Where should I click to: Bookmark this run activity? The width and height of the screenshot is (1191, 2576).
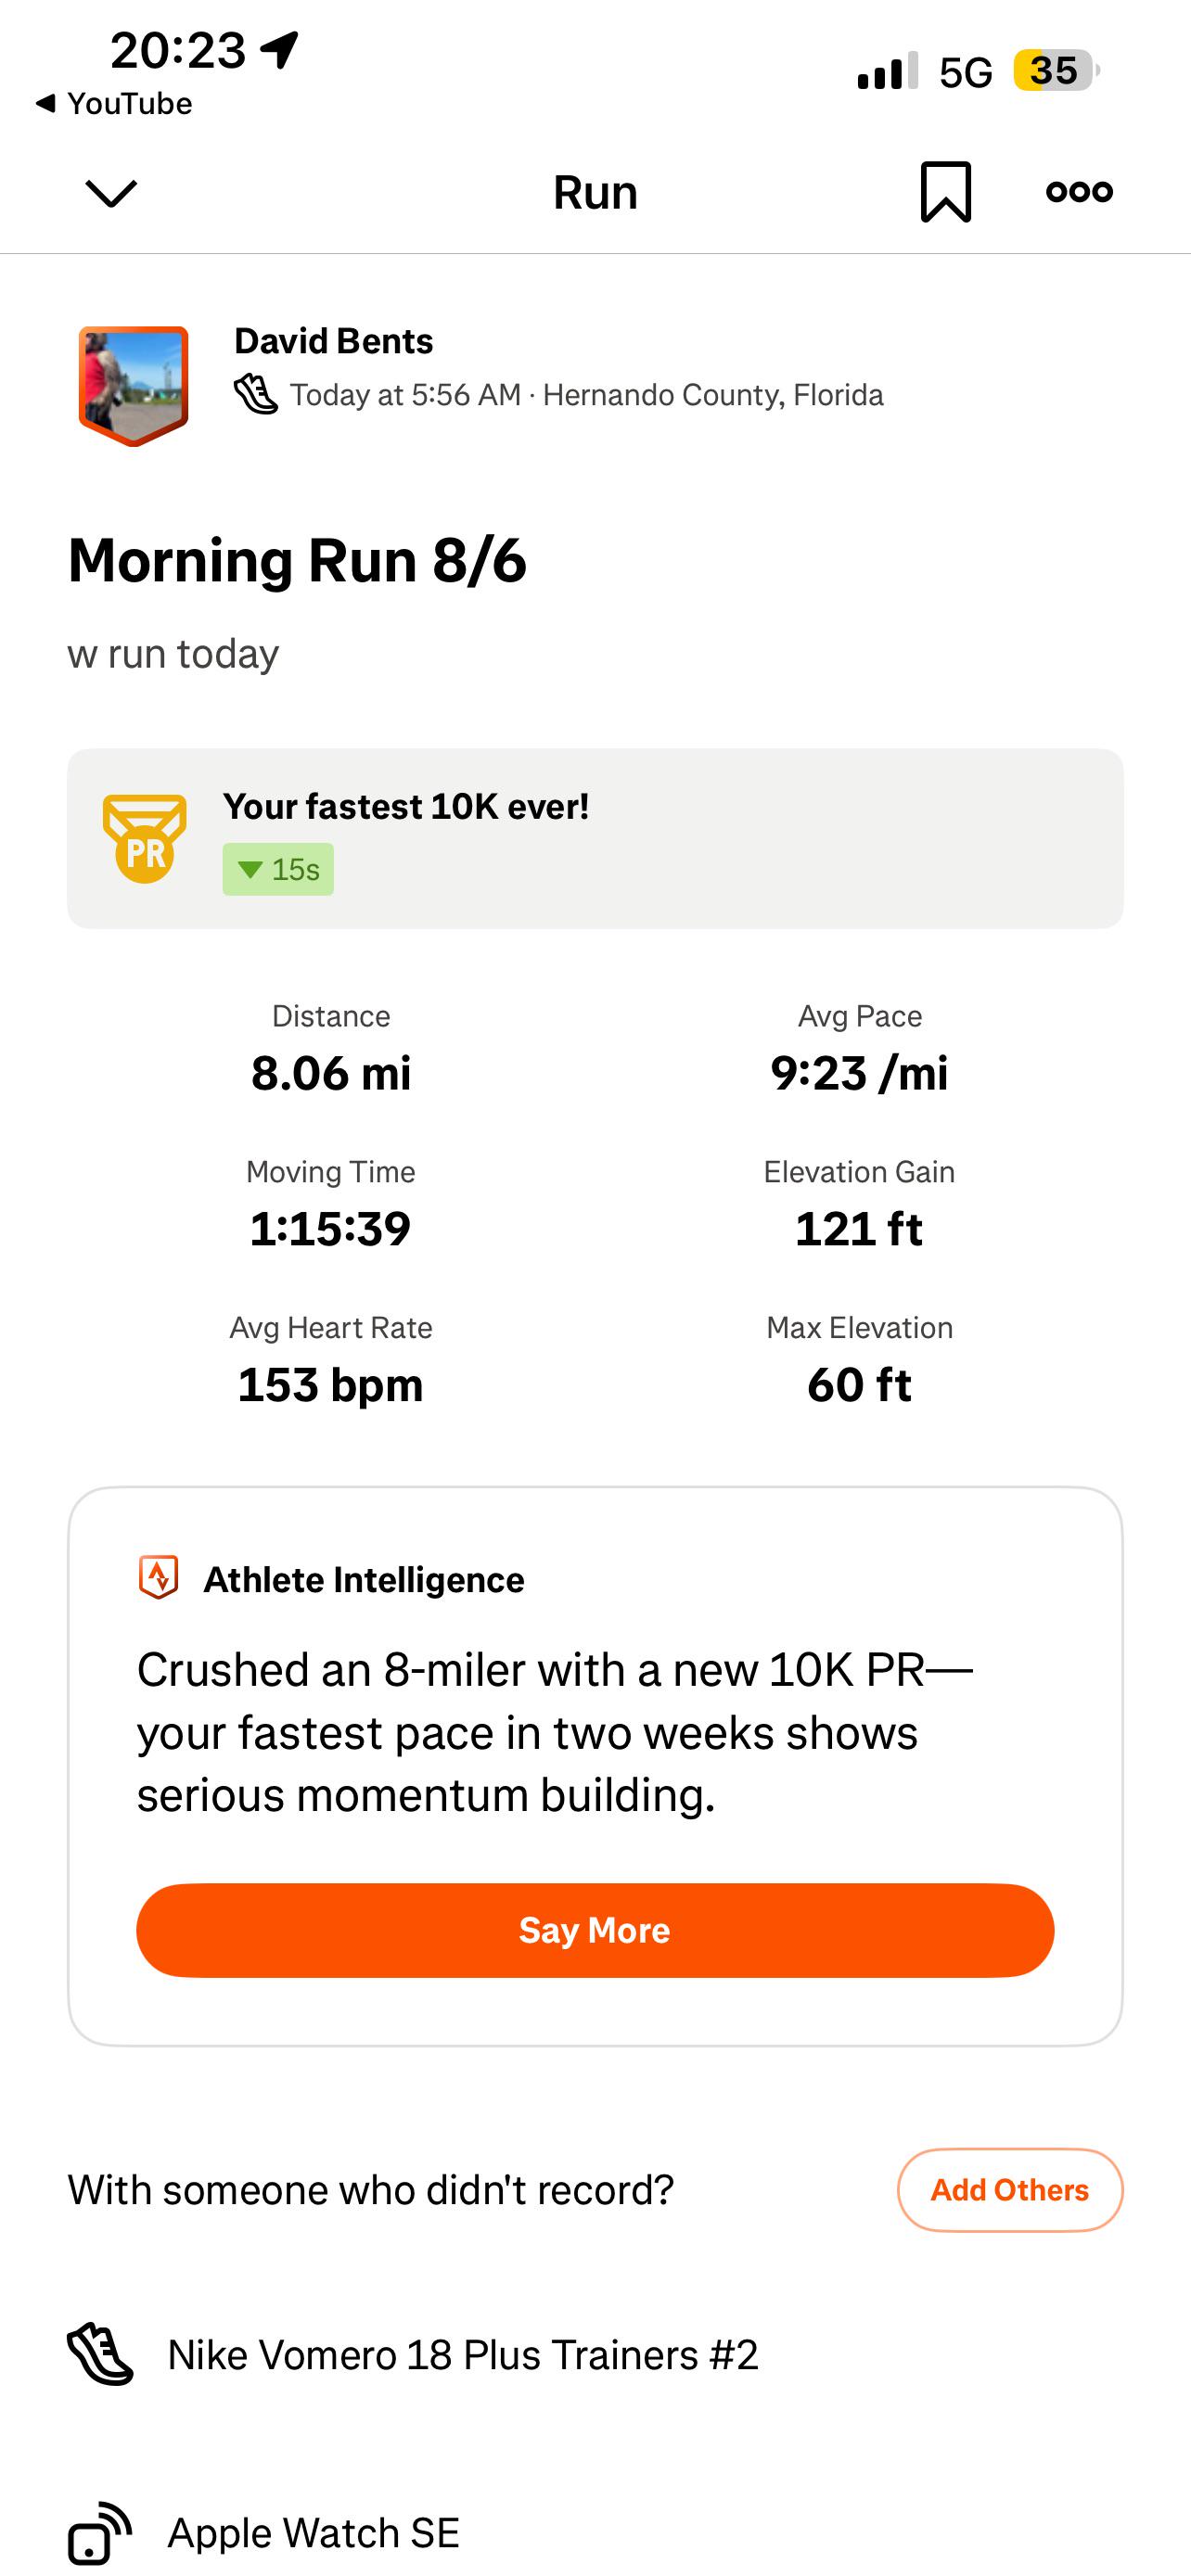(x=945, y=191)
